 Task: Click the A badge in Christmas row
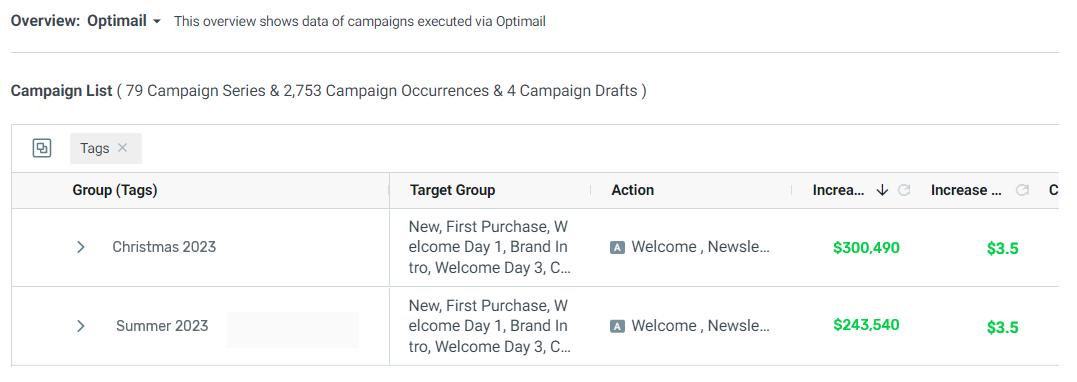click(x=617, y=247)
